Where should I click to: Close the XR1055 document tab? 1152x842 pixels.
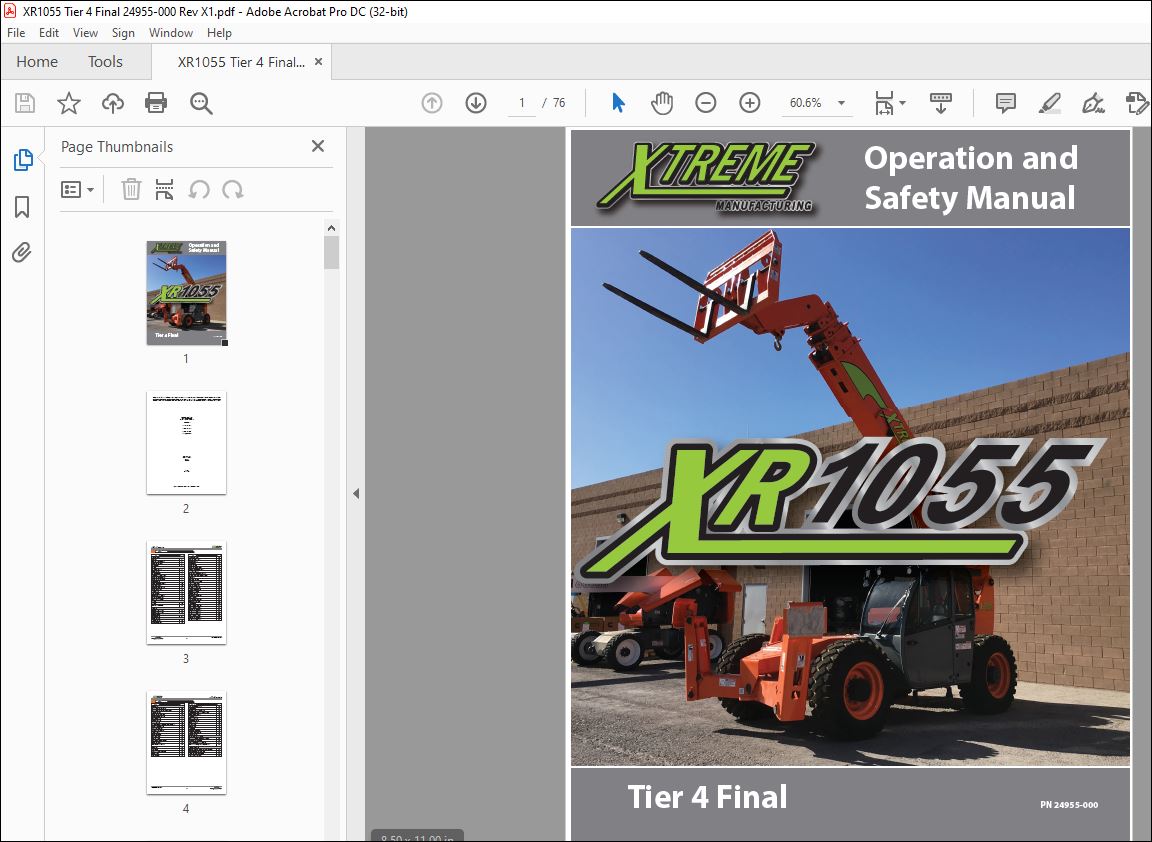(x=318, y=62)
